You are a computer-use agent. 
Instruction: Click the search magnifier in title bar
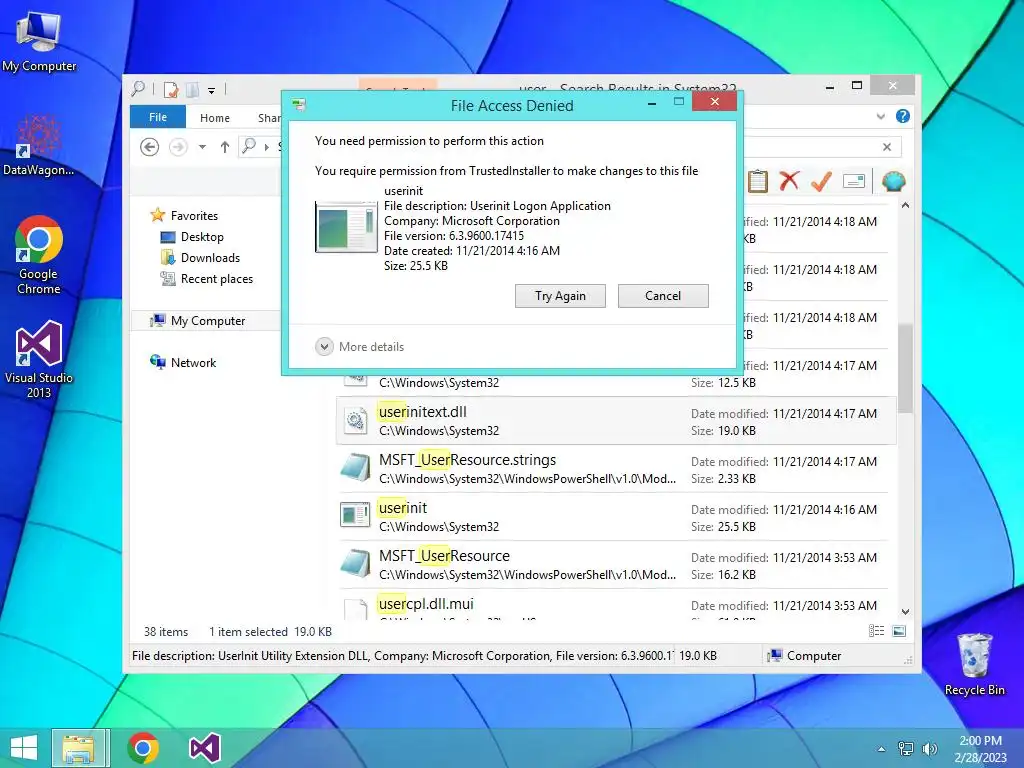(x=138, y=88)
